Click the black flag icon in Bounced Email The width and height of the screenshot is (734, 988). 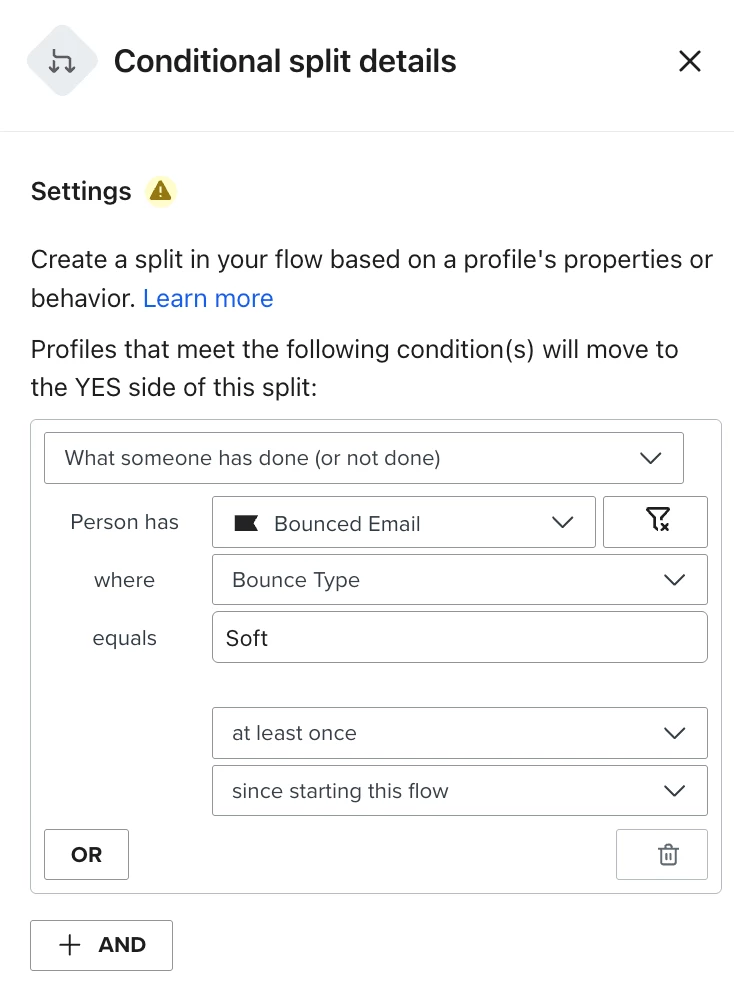246,523
